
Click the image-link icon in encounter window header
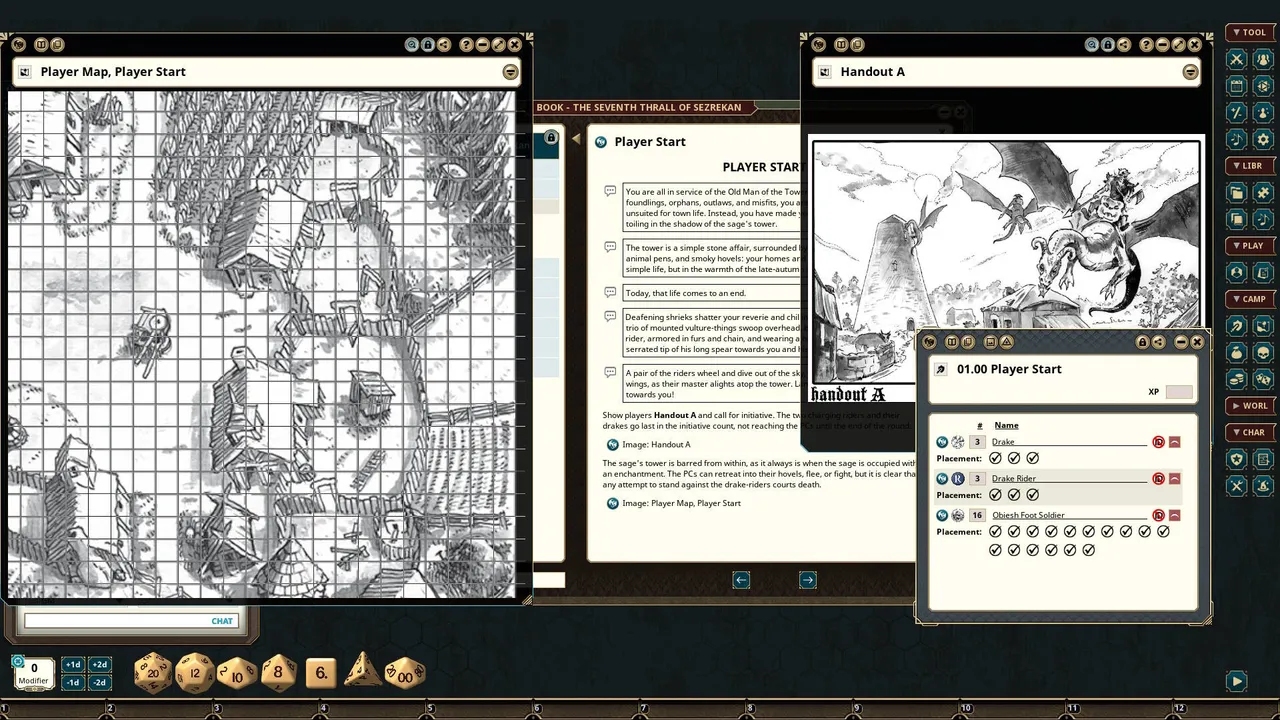[x=990, y=342]
